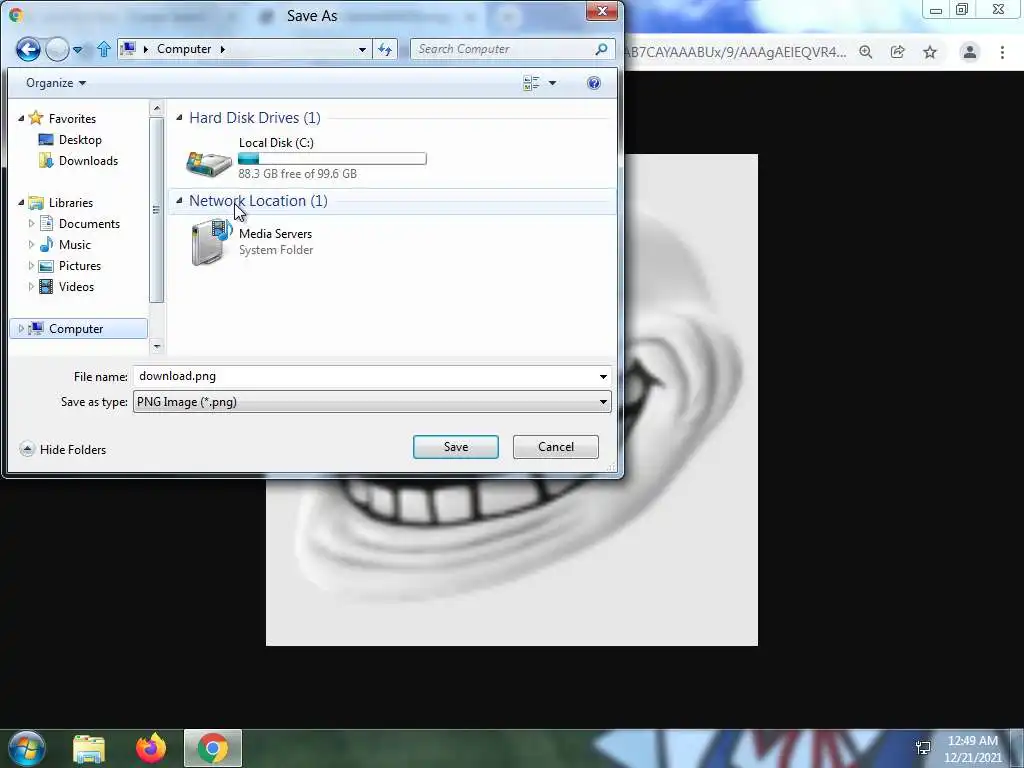Screen dimensions: 1024x768
Task: Click the File name text box
Action: click(x=364, y=376)
